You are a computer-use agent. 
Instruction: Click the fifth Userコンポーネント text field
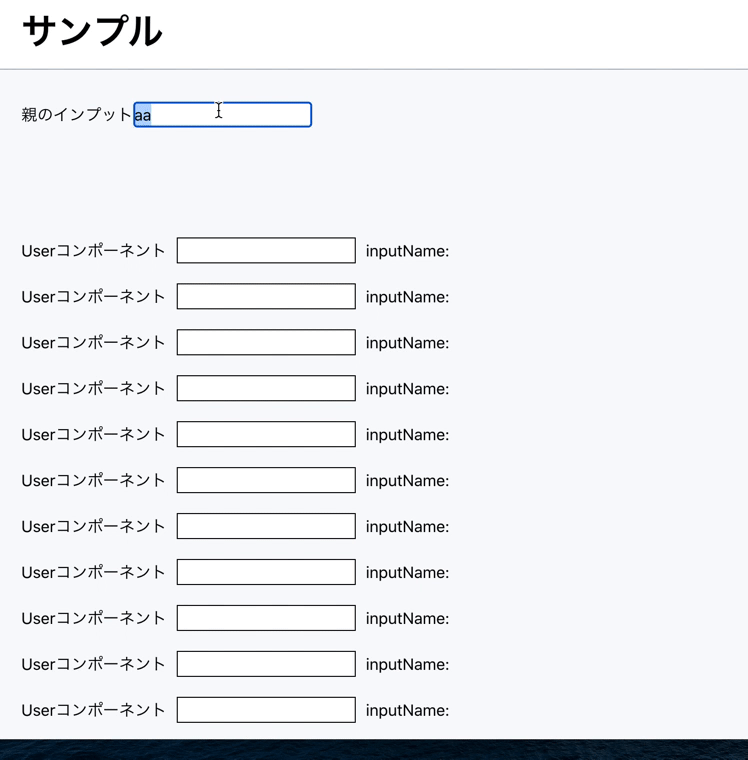pyautogui.click(x=266, y=434)
